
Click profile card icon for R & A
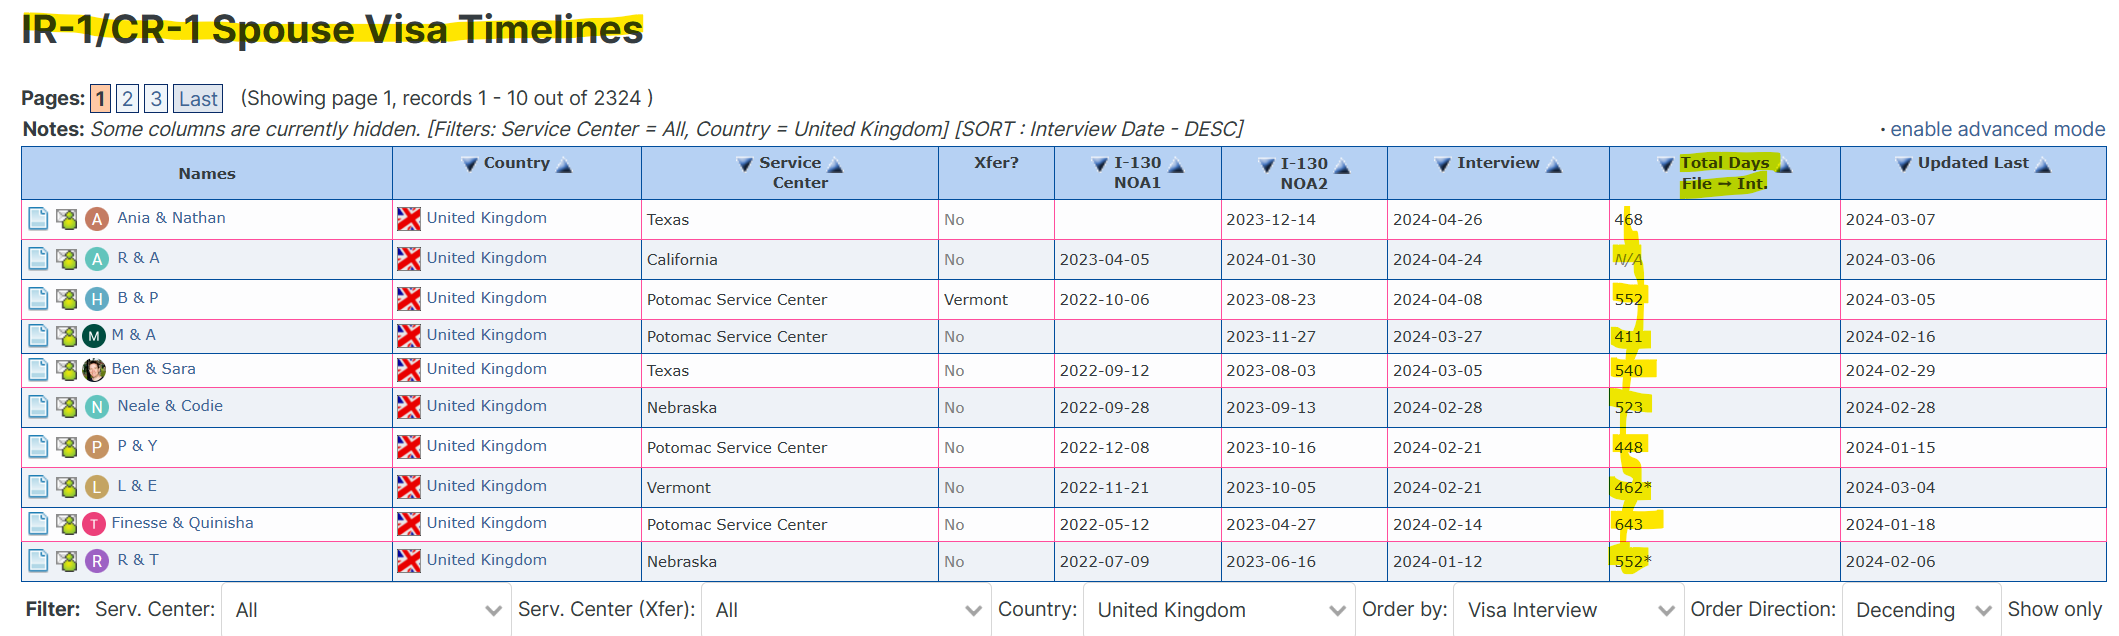tap(67, 259)
